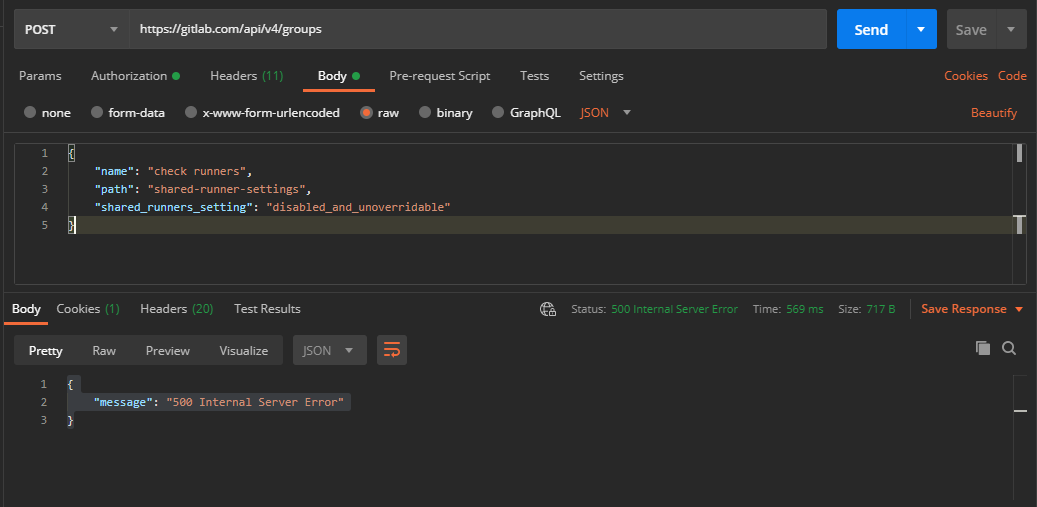Open the POST method dropdown

(70, 30)
